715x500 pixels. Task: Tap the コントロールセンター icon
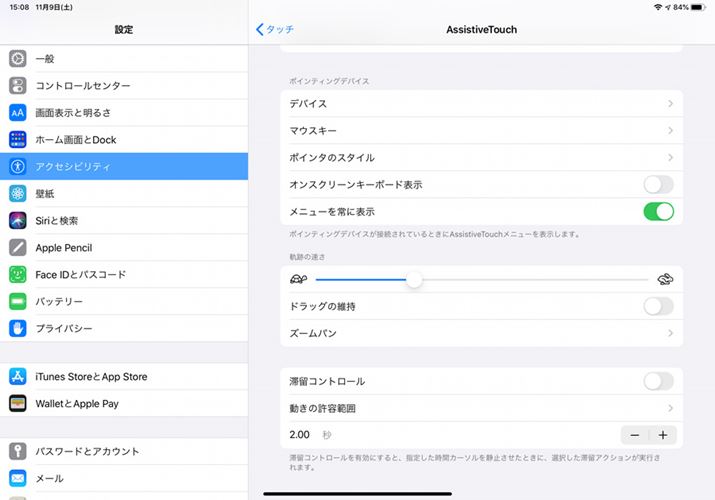18,86
